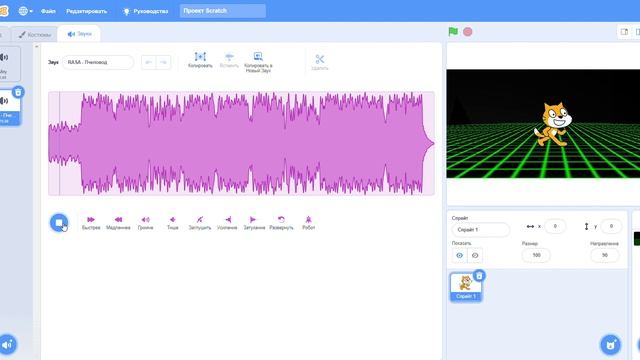Image resolution: width=640 pixels, height=360 pixels.
Task: Apply the Затухание fade-out effect
Action: click(x=254, y=223)
